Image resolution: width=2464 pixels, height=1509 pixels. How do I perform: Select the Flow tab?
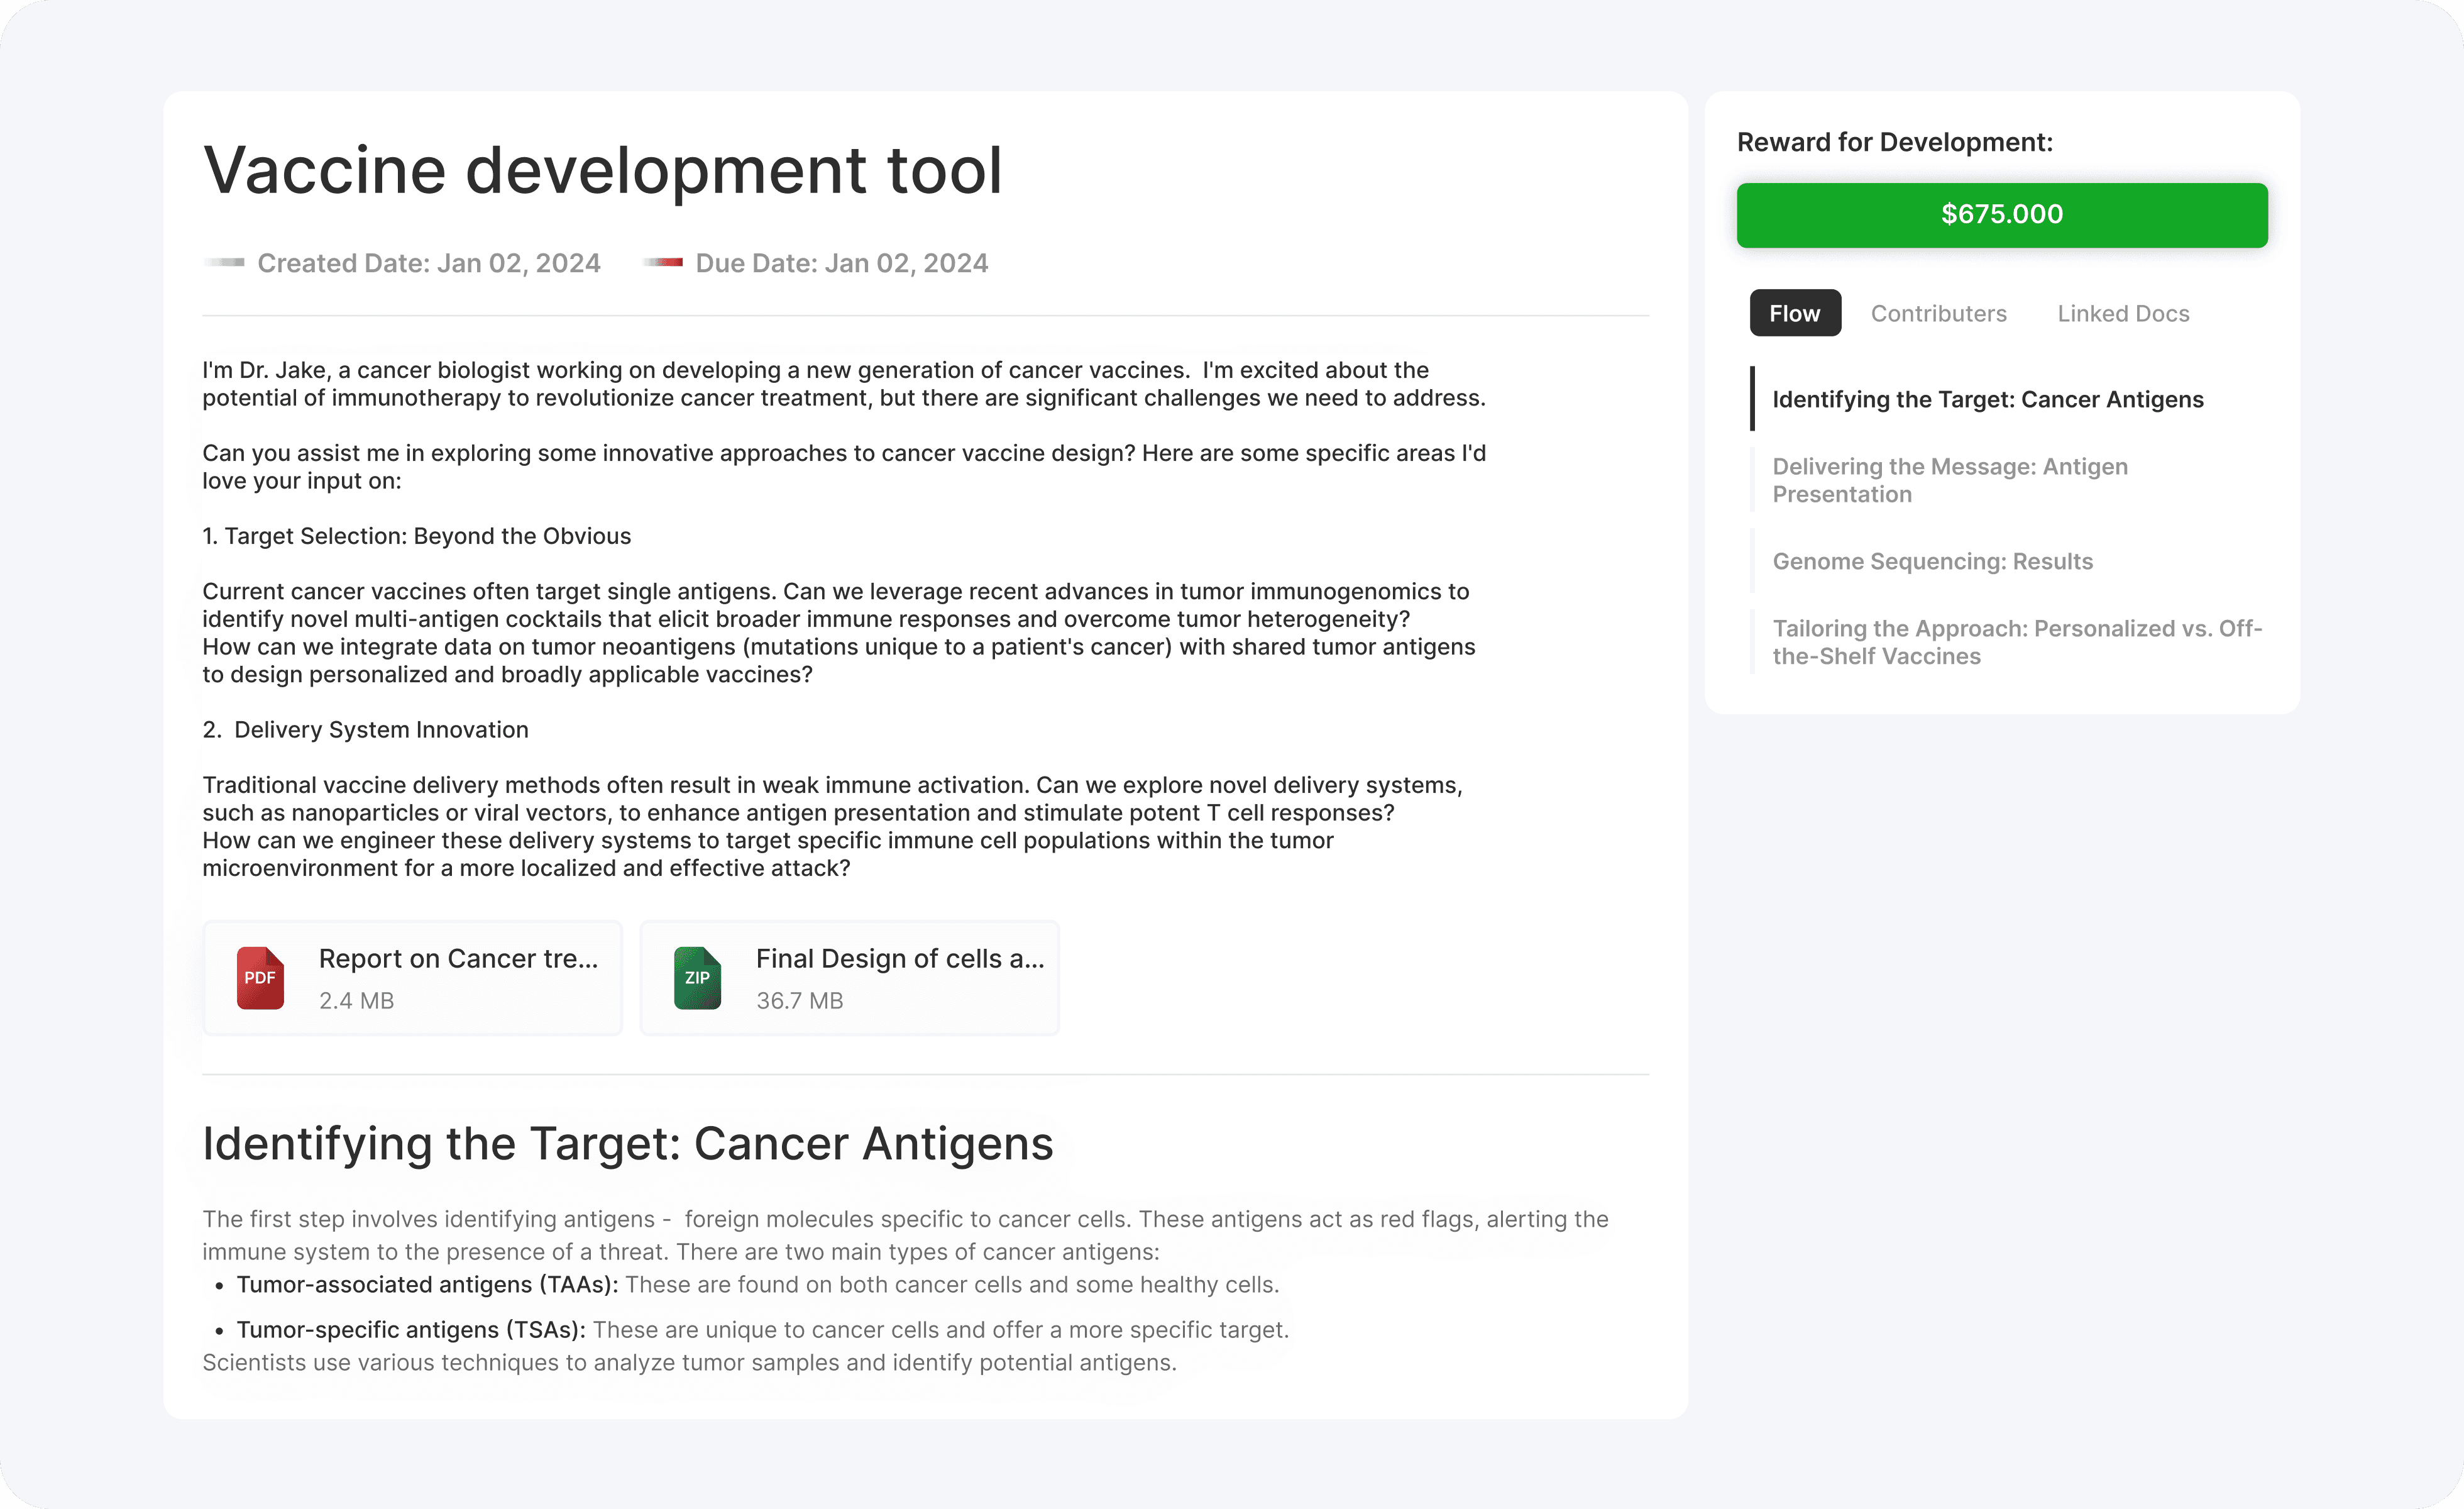coord(1794,313)
